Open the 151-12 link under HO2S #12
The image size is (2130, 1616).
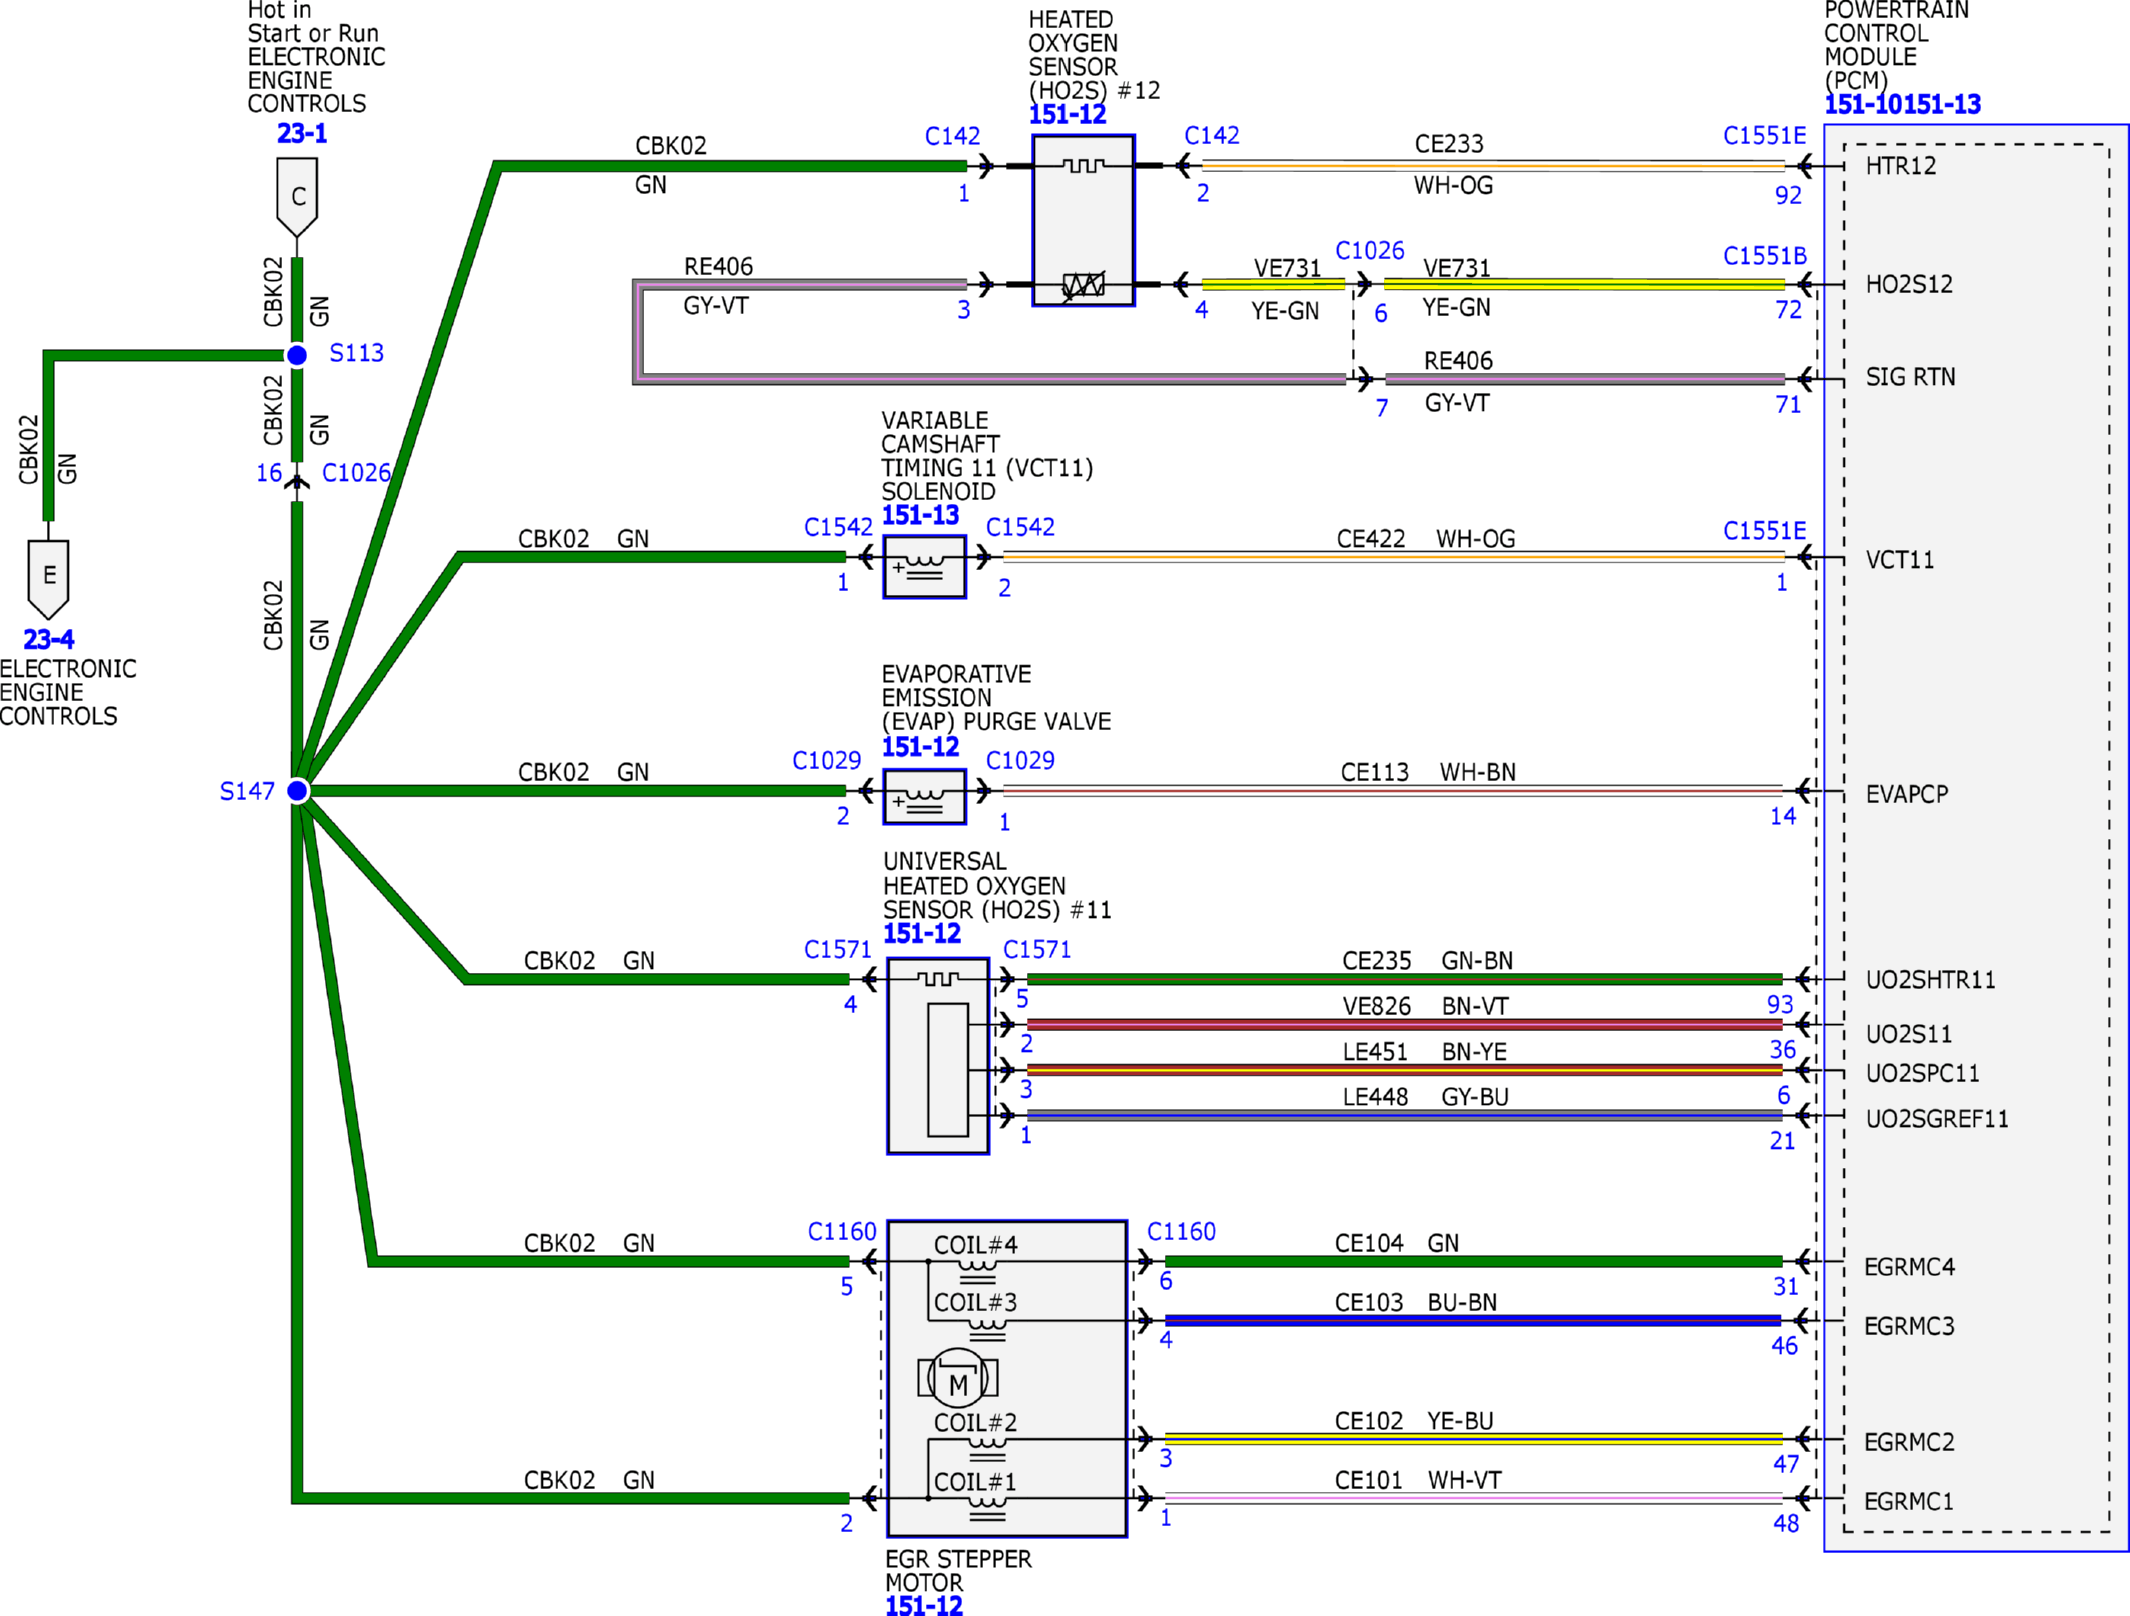pyautogui.click(x=1068, y=115)
